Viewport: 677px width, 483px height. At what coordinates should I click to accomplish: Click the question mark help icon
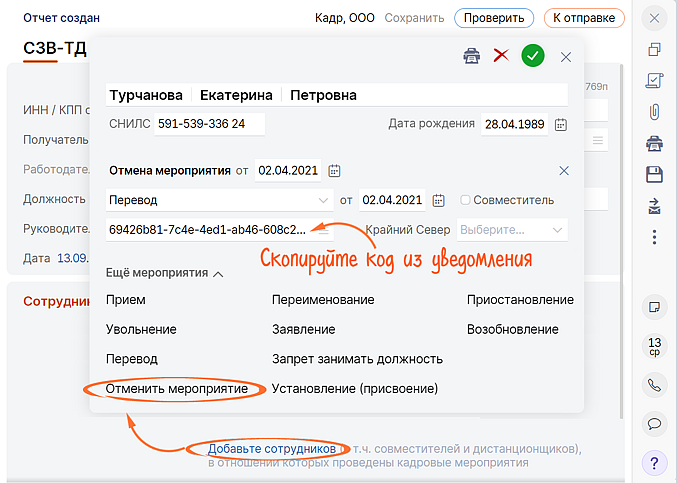[x=654, y=463]
